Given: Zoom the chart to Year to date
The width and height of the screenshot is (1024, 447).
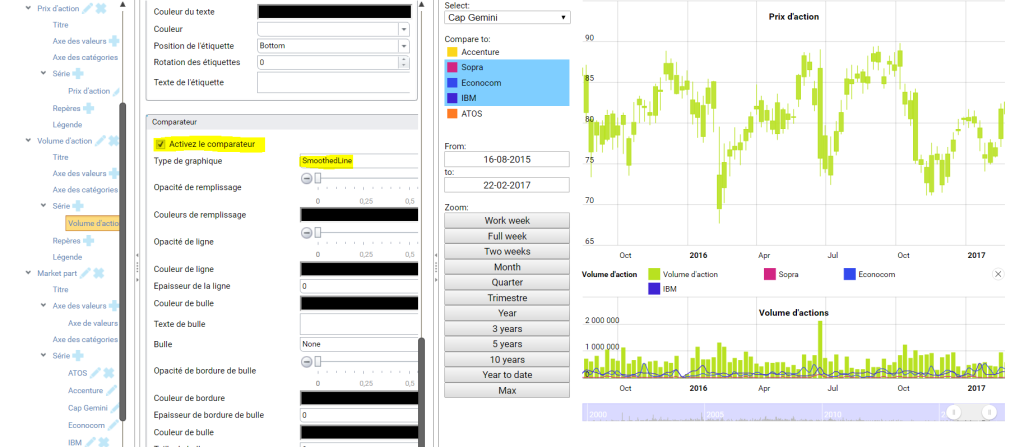Looking at the screenshot, I should pos(507,375).
